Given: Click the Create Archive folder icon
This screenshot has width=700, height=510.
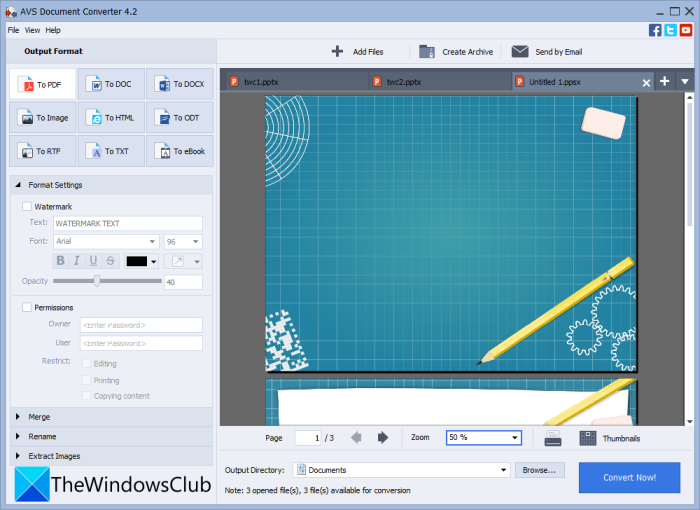Looking at the screenshot, I should coord(427,51).
